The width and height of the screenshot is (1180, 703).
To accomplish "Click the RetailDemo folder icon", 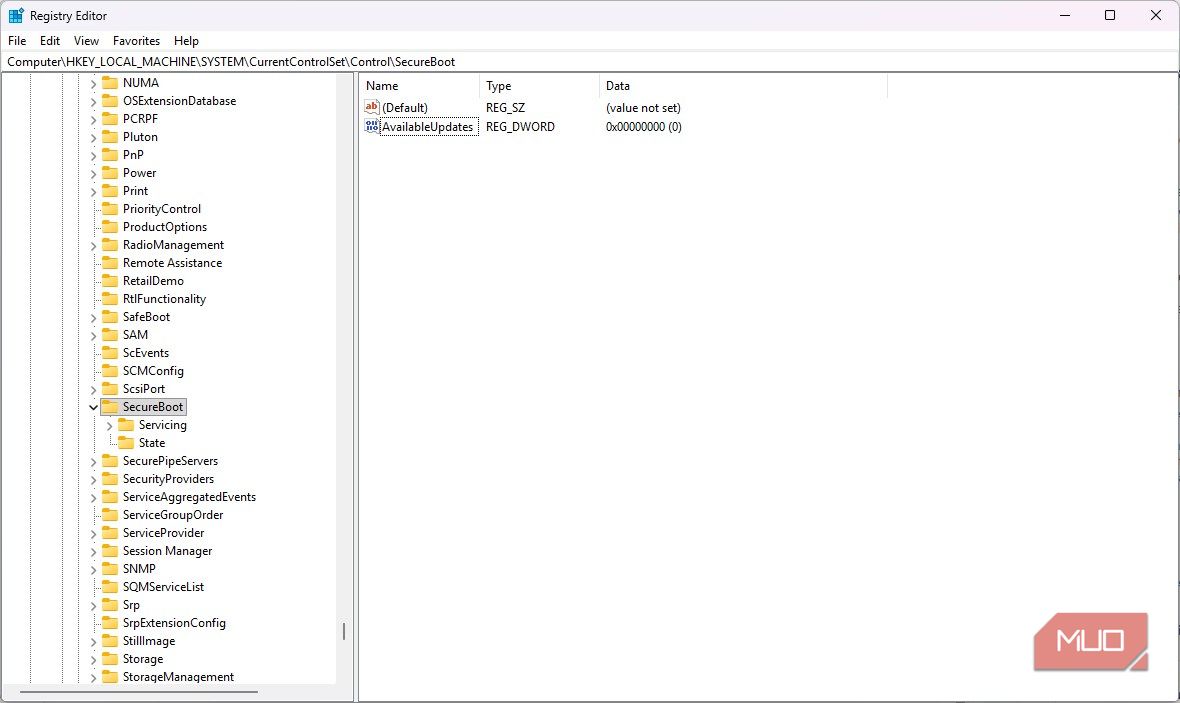I will point(110,281).
